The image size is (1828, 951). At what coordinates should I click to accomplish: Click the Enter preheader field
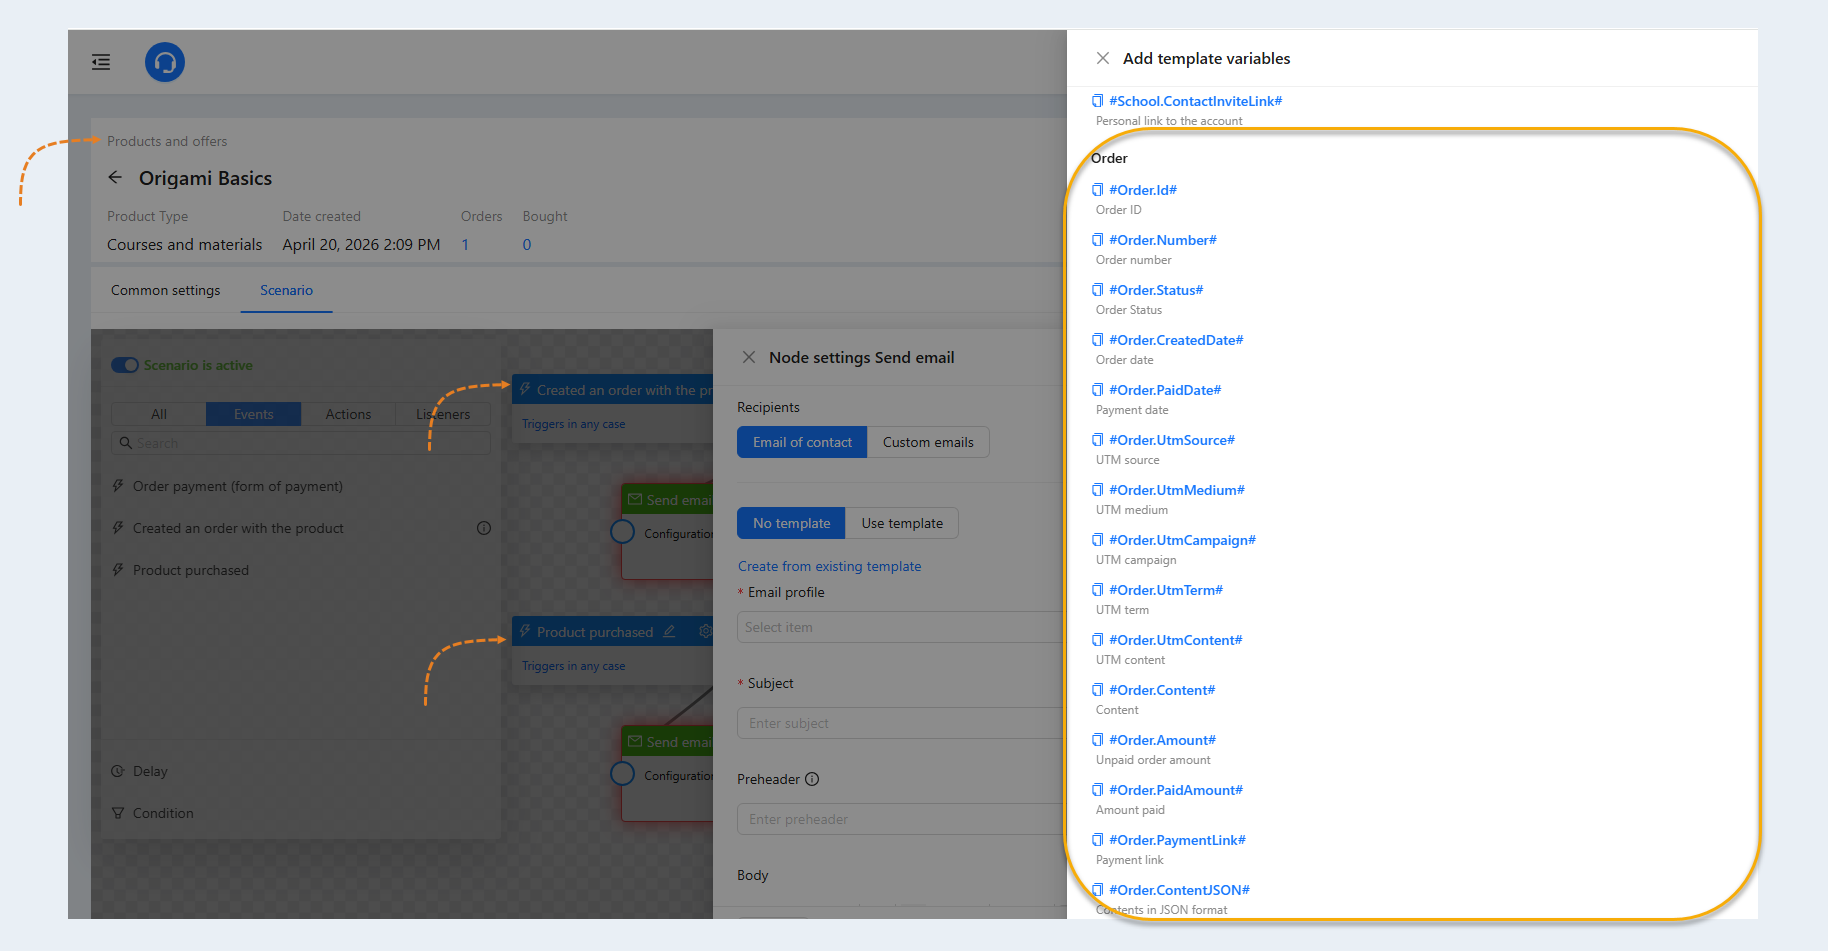pos(900,819)
